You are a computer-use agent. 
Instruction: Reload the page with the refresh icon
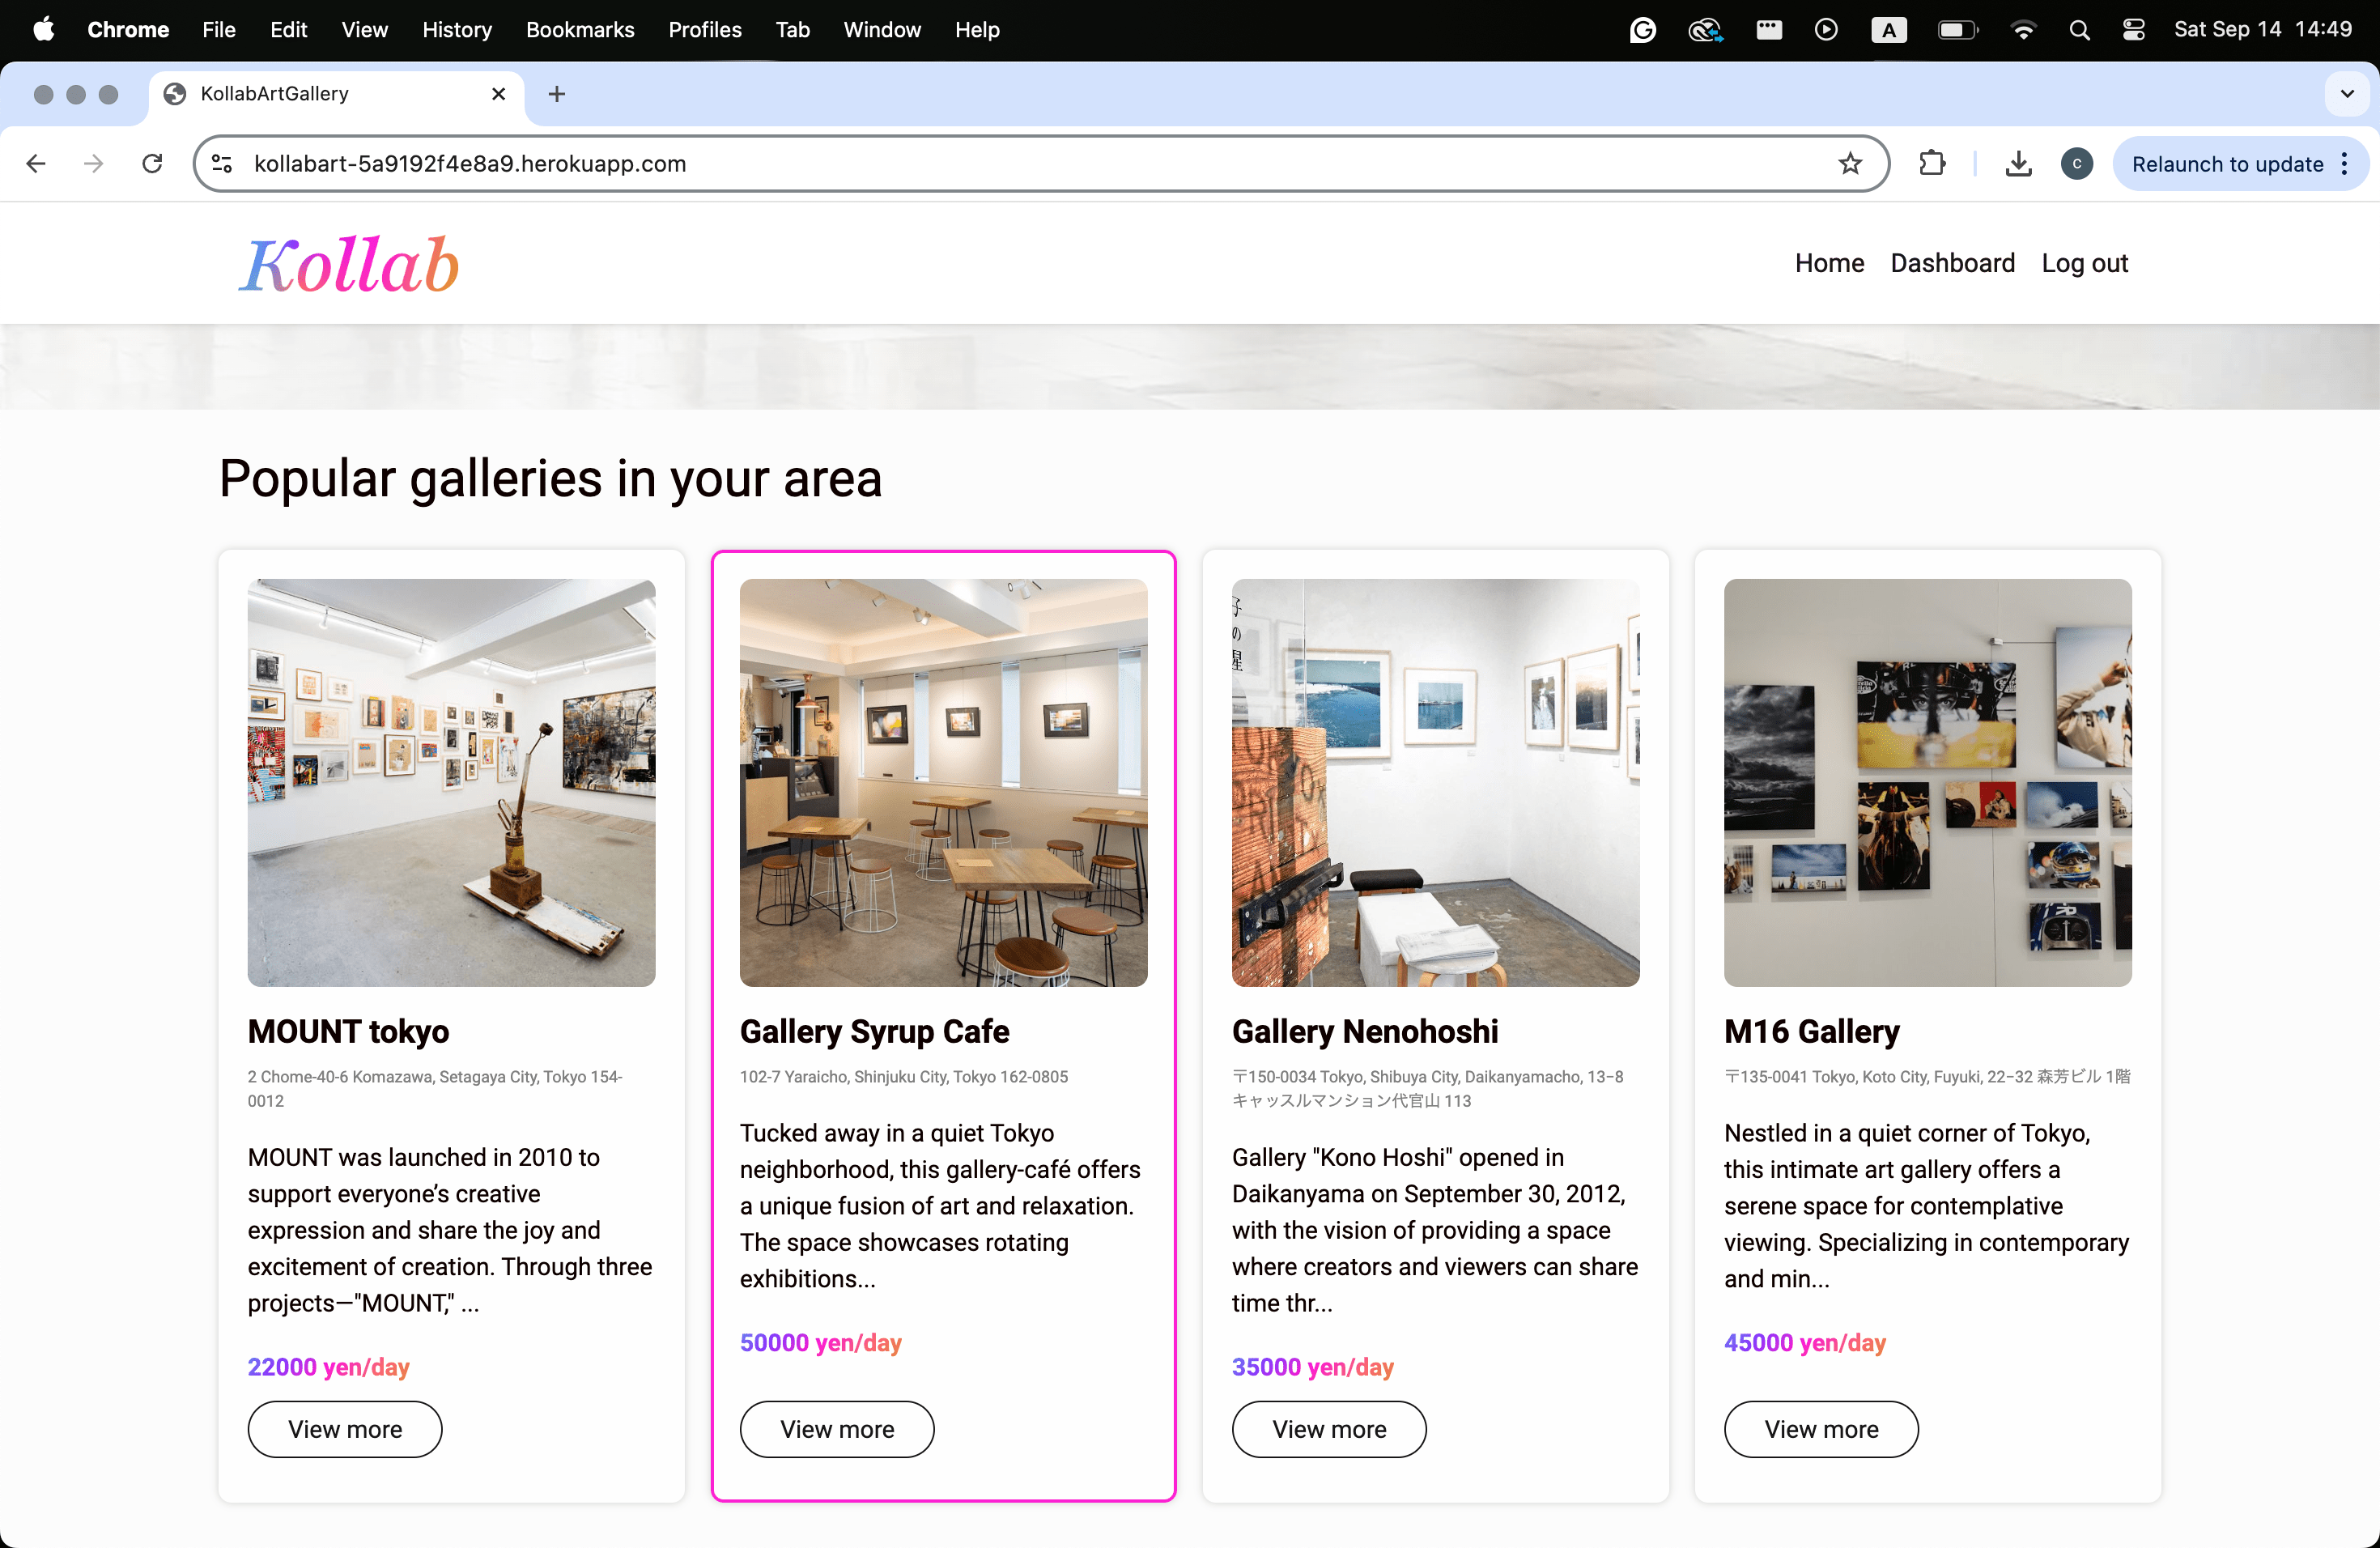click(152, 164)
